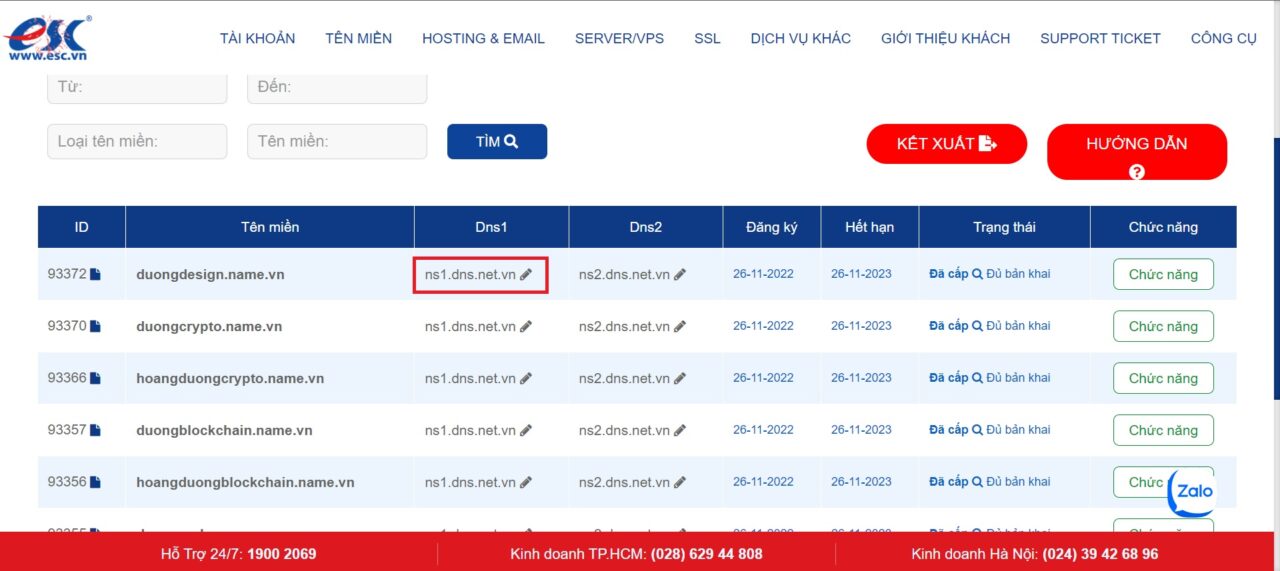1280x571 pixels.
Task: Open the SERVER/VPS menu
Action: point(619,39)
